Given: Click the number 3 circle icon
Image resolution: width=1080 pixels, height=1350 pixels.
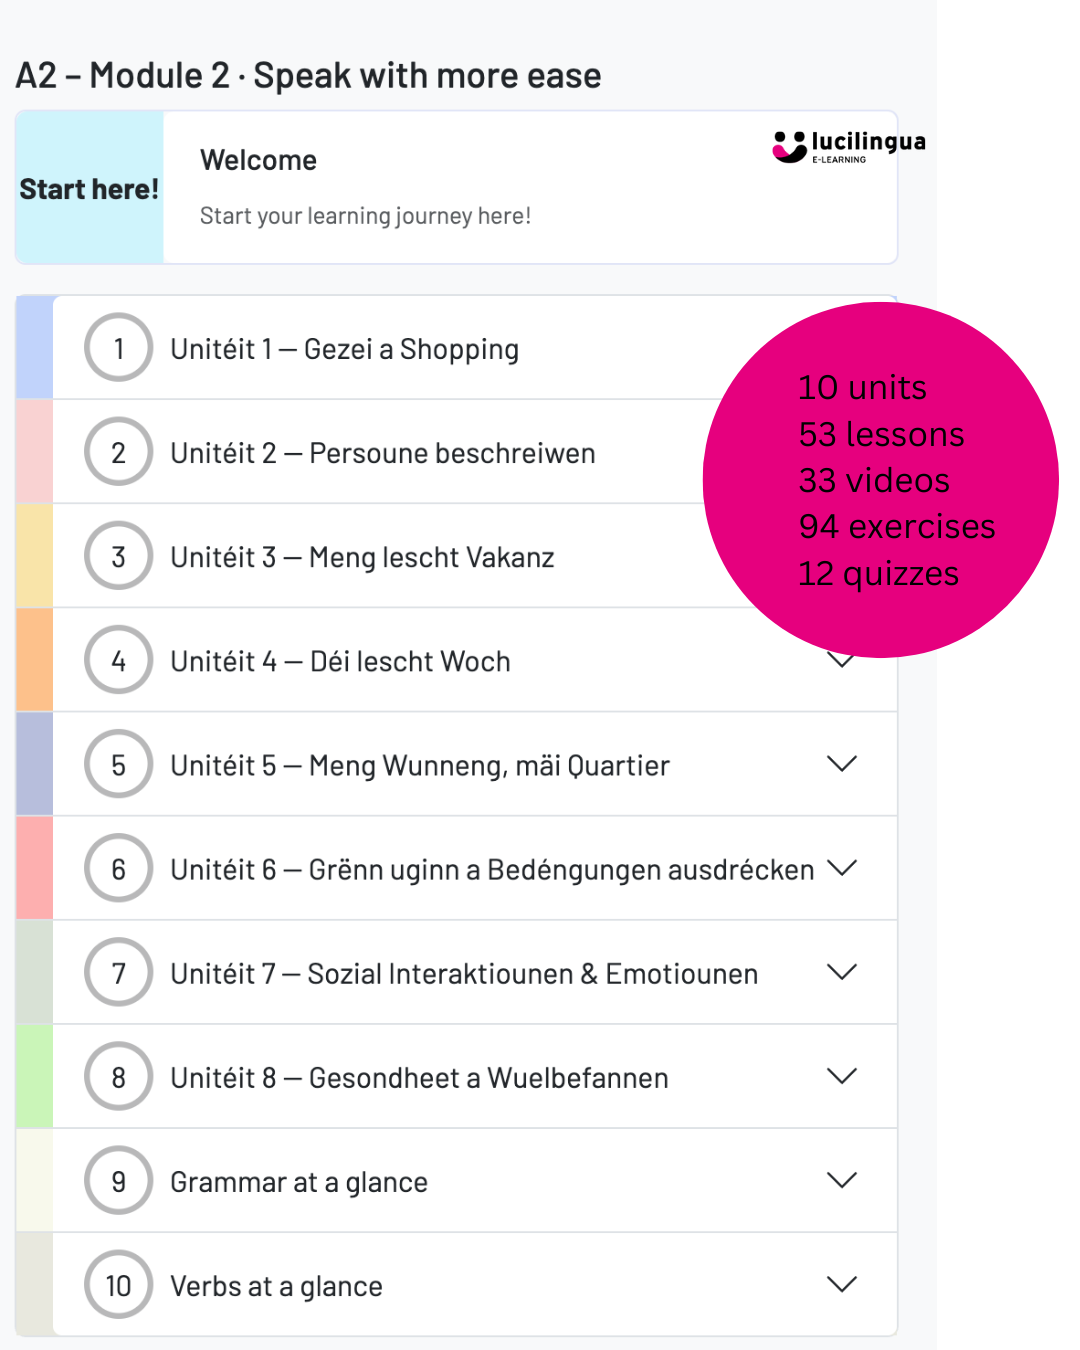Looking at the screenshot, I should pos(119,557).
